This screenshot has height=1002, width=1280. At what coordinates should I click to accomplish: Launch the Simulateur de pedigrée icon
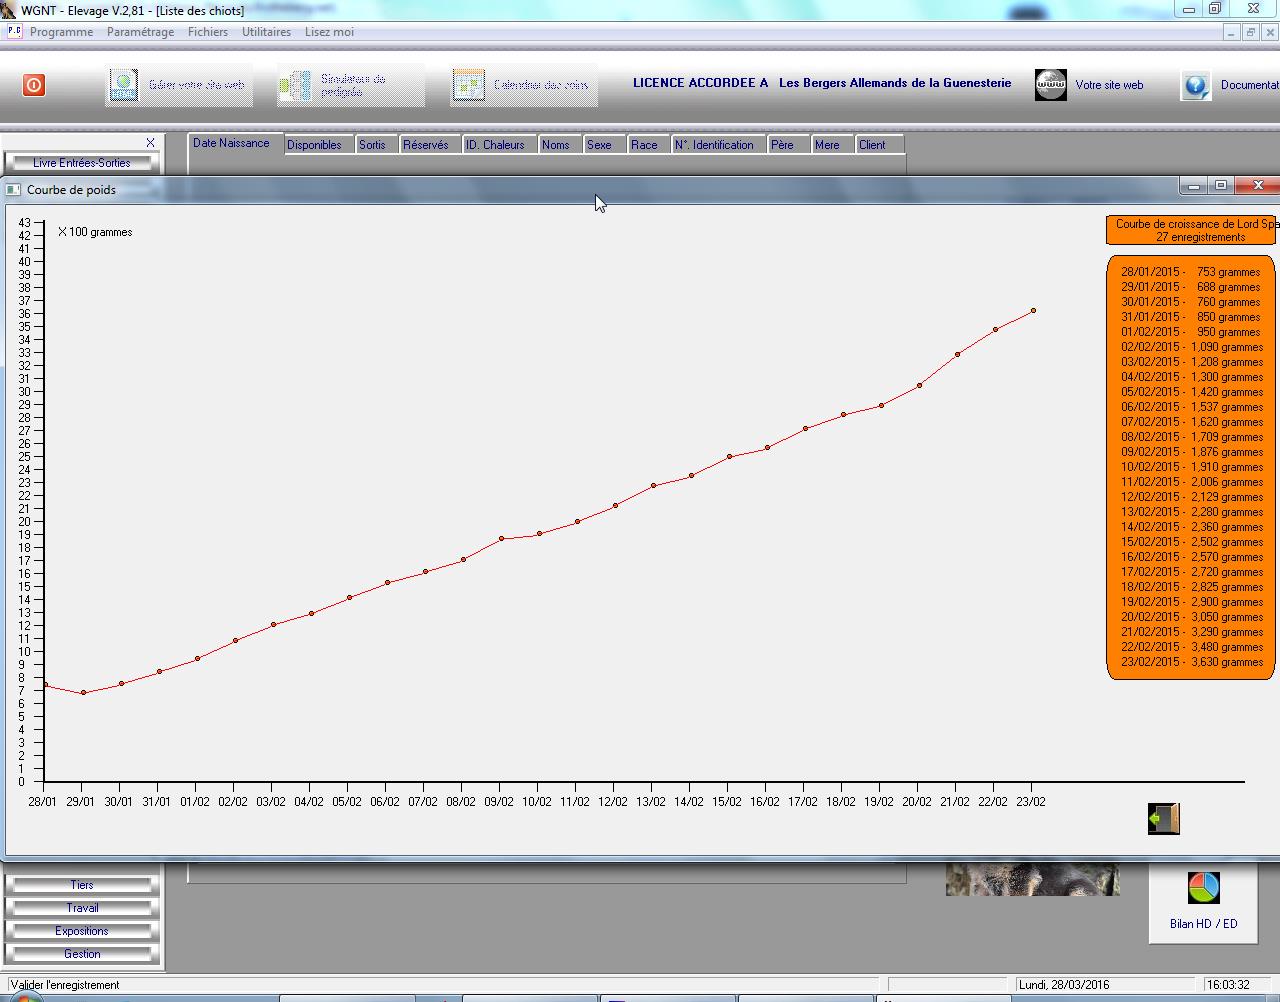pos(295,85)
